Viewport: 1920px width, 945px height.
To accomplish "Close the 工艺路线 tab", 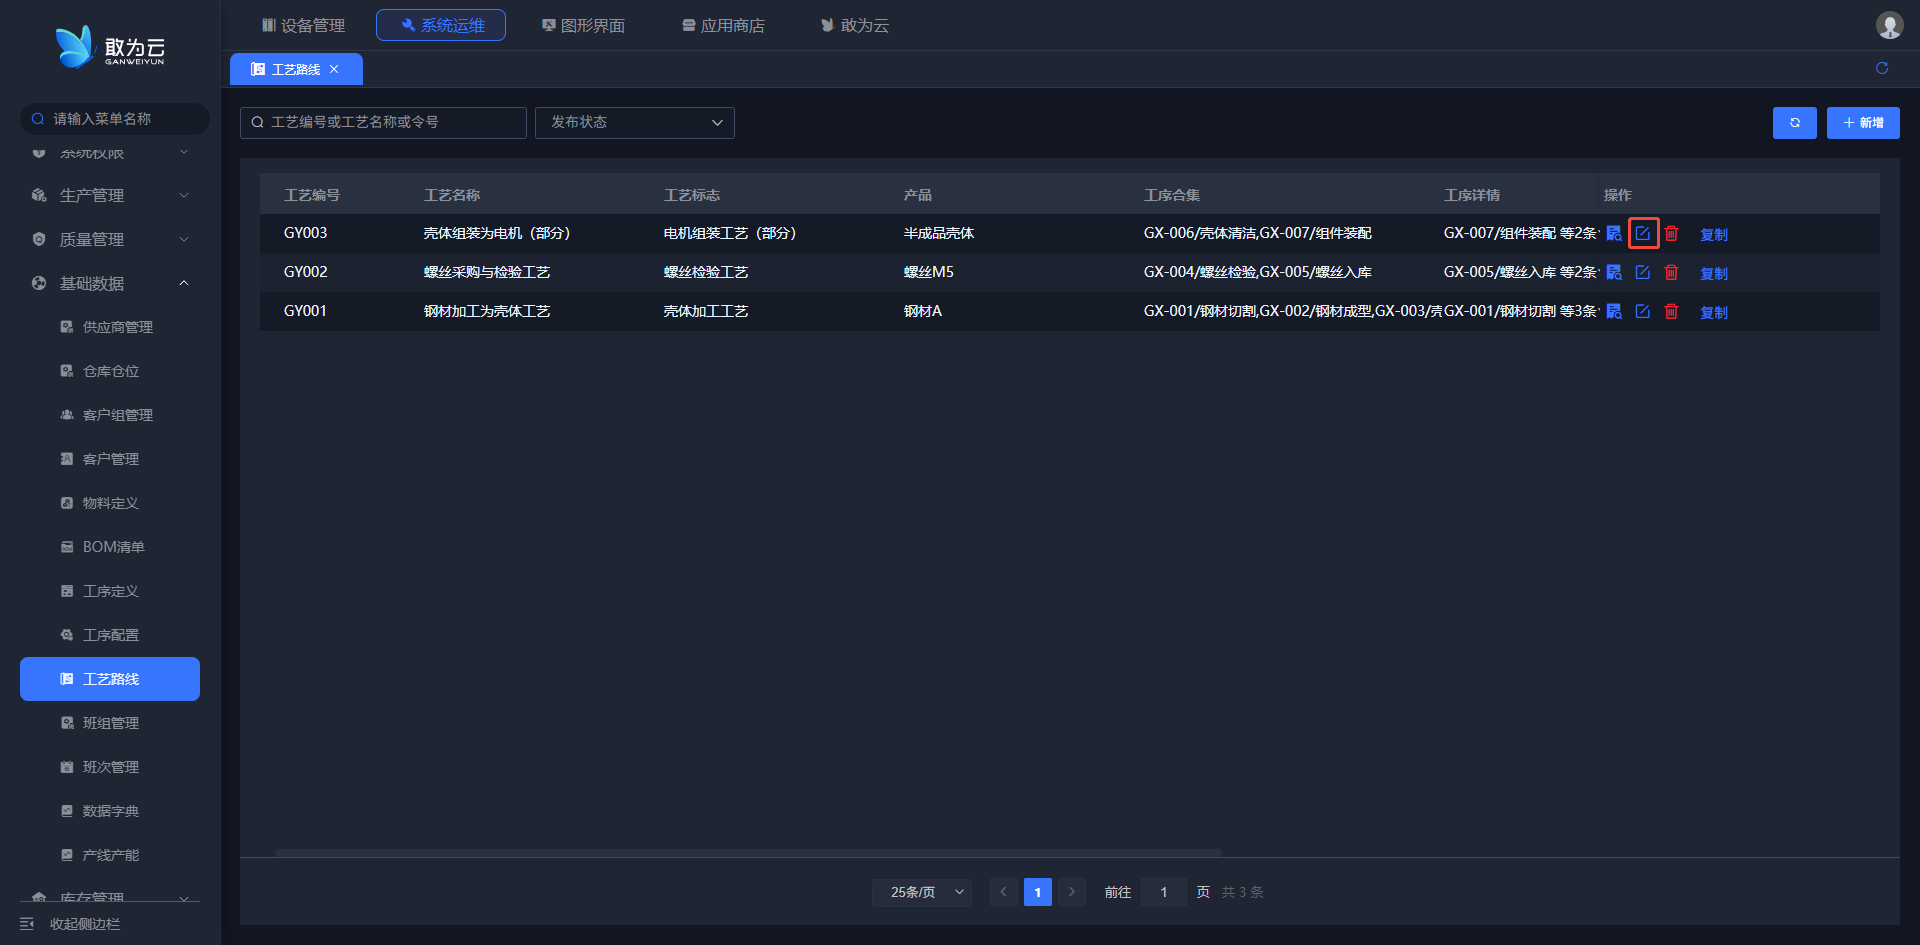I will [x=334, y=69].
